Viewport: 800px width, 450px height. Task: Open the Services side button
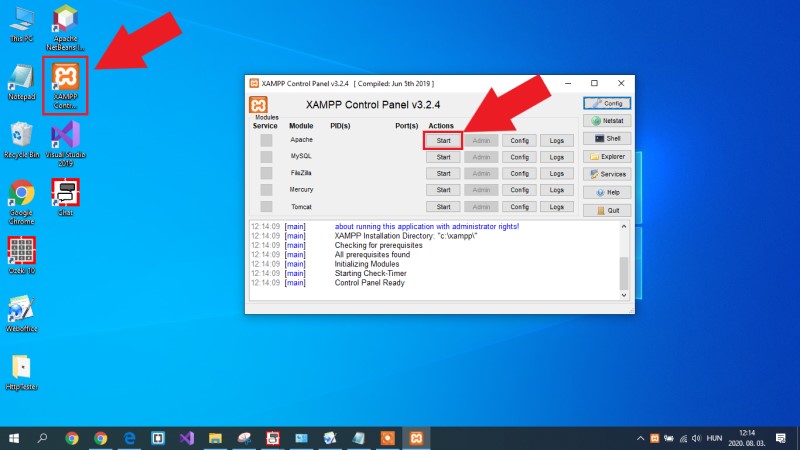(x=607, y=174)
